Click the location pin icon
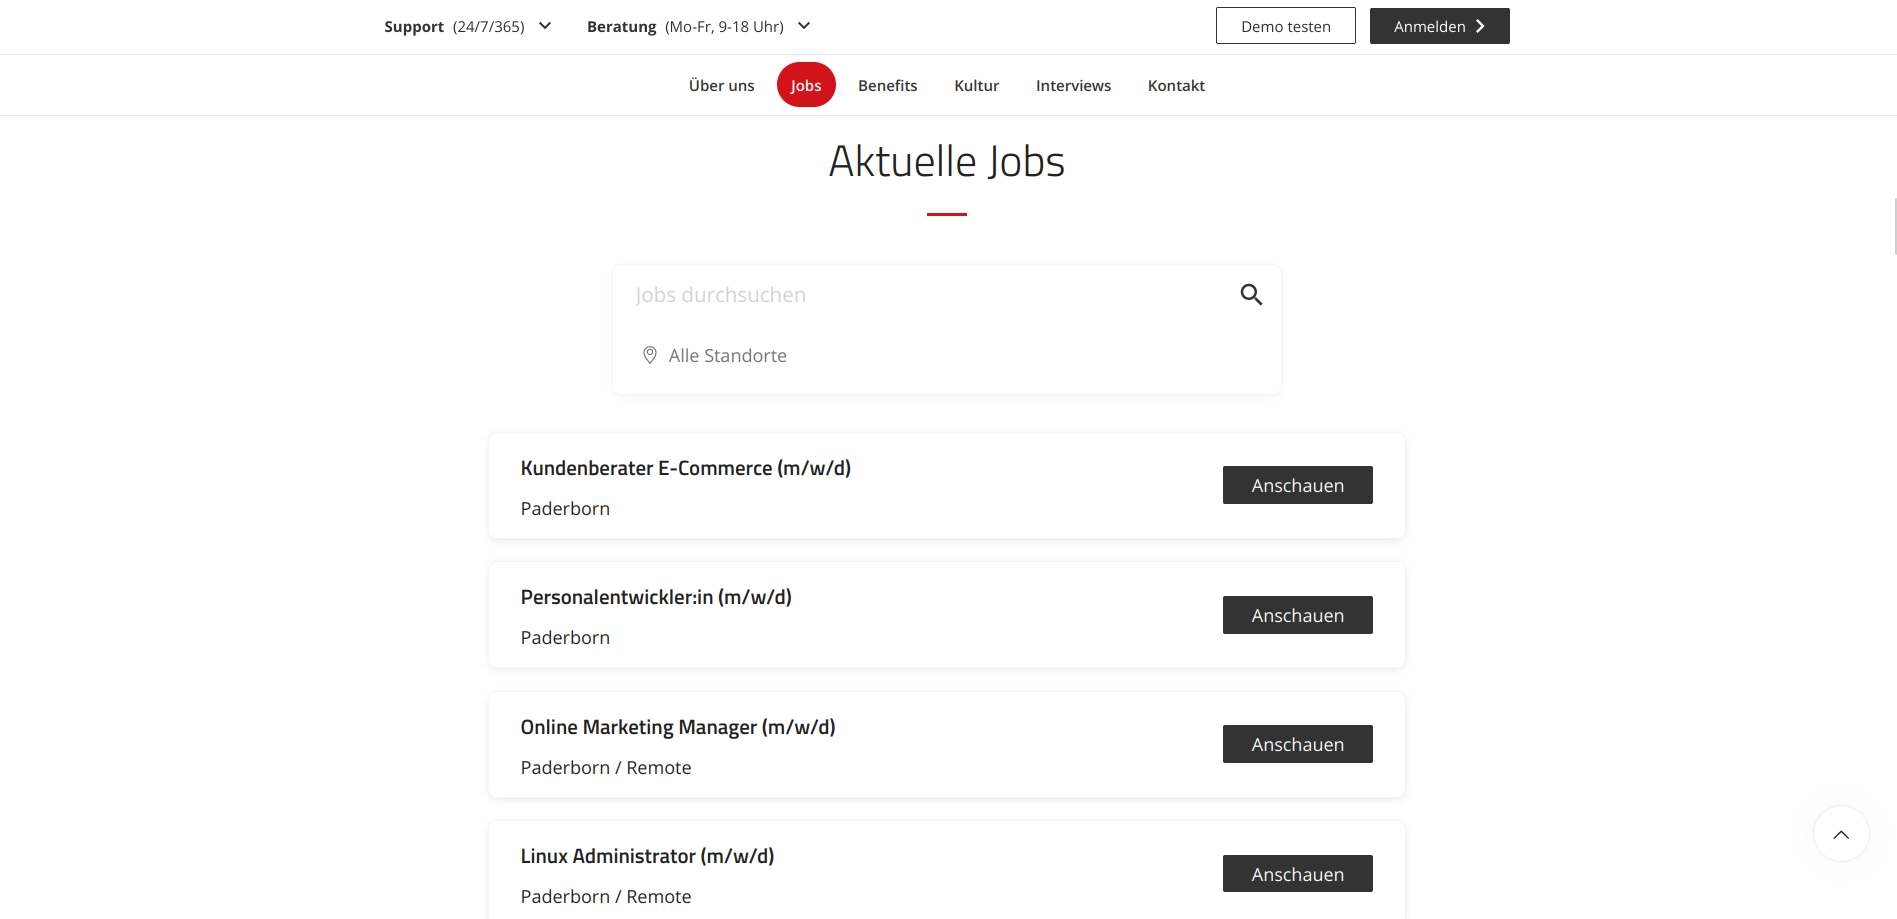The image size is (1897, 919). pyautogui.click(x=650, y=355)
